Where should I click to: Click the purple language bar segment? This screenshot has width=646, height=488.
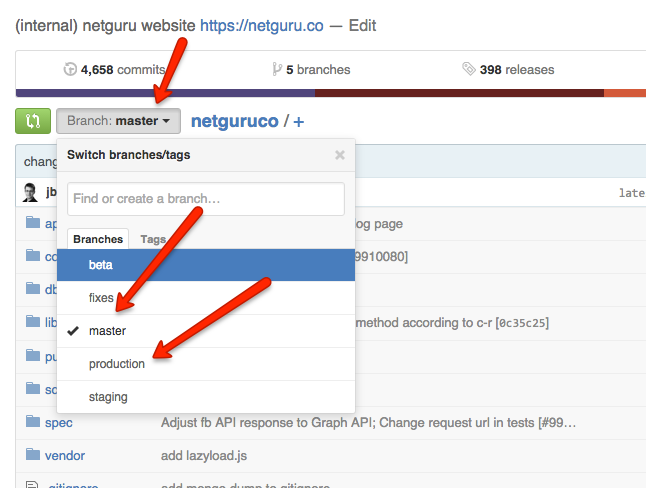[x=165, y=93]
